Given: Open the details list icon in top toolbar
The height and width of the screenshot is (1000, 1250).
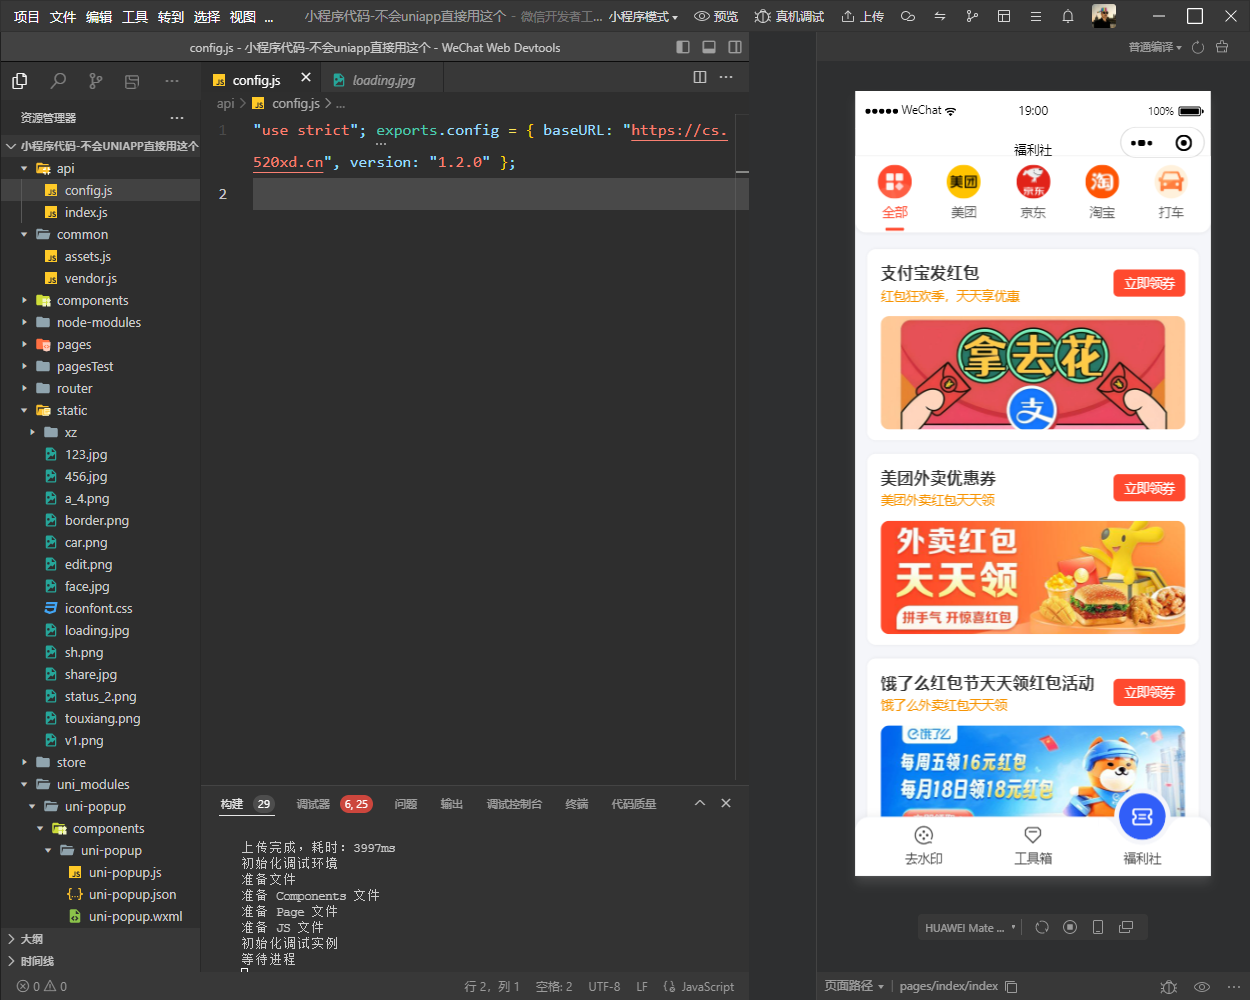Looking at the screenshot, I should click(x=1036, y=16).
